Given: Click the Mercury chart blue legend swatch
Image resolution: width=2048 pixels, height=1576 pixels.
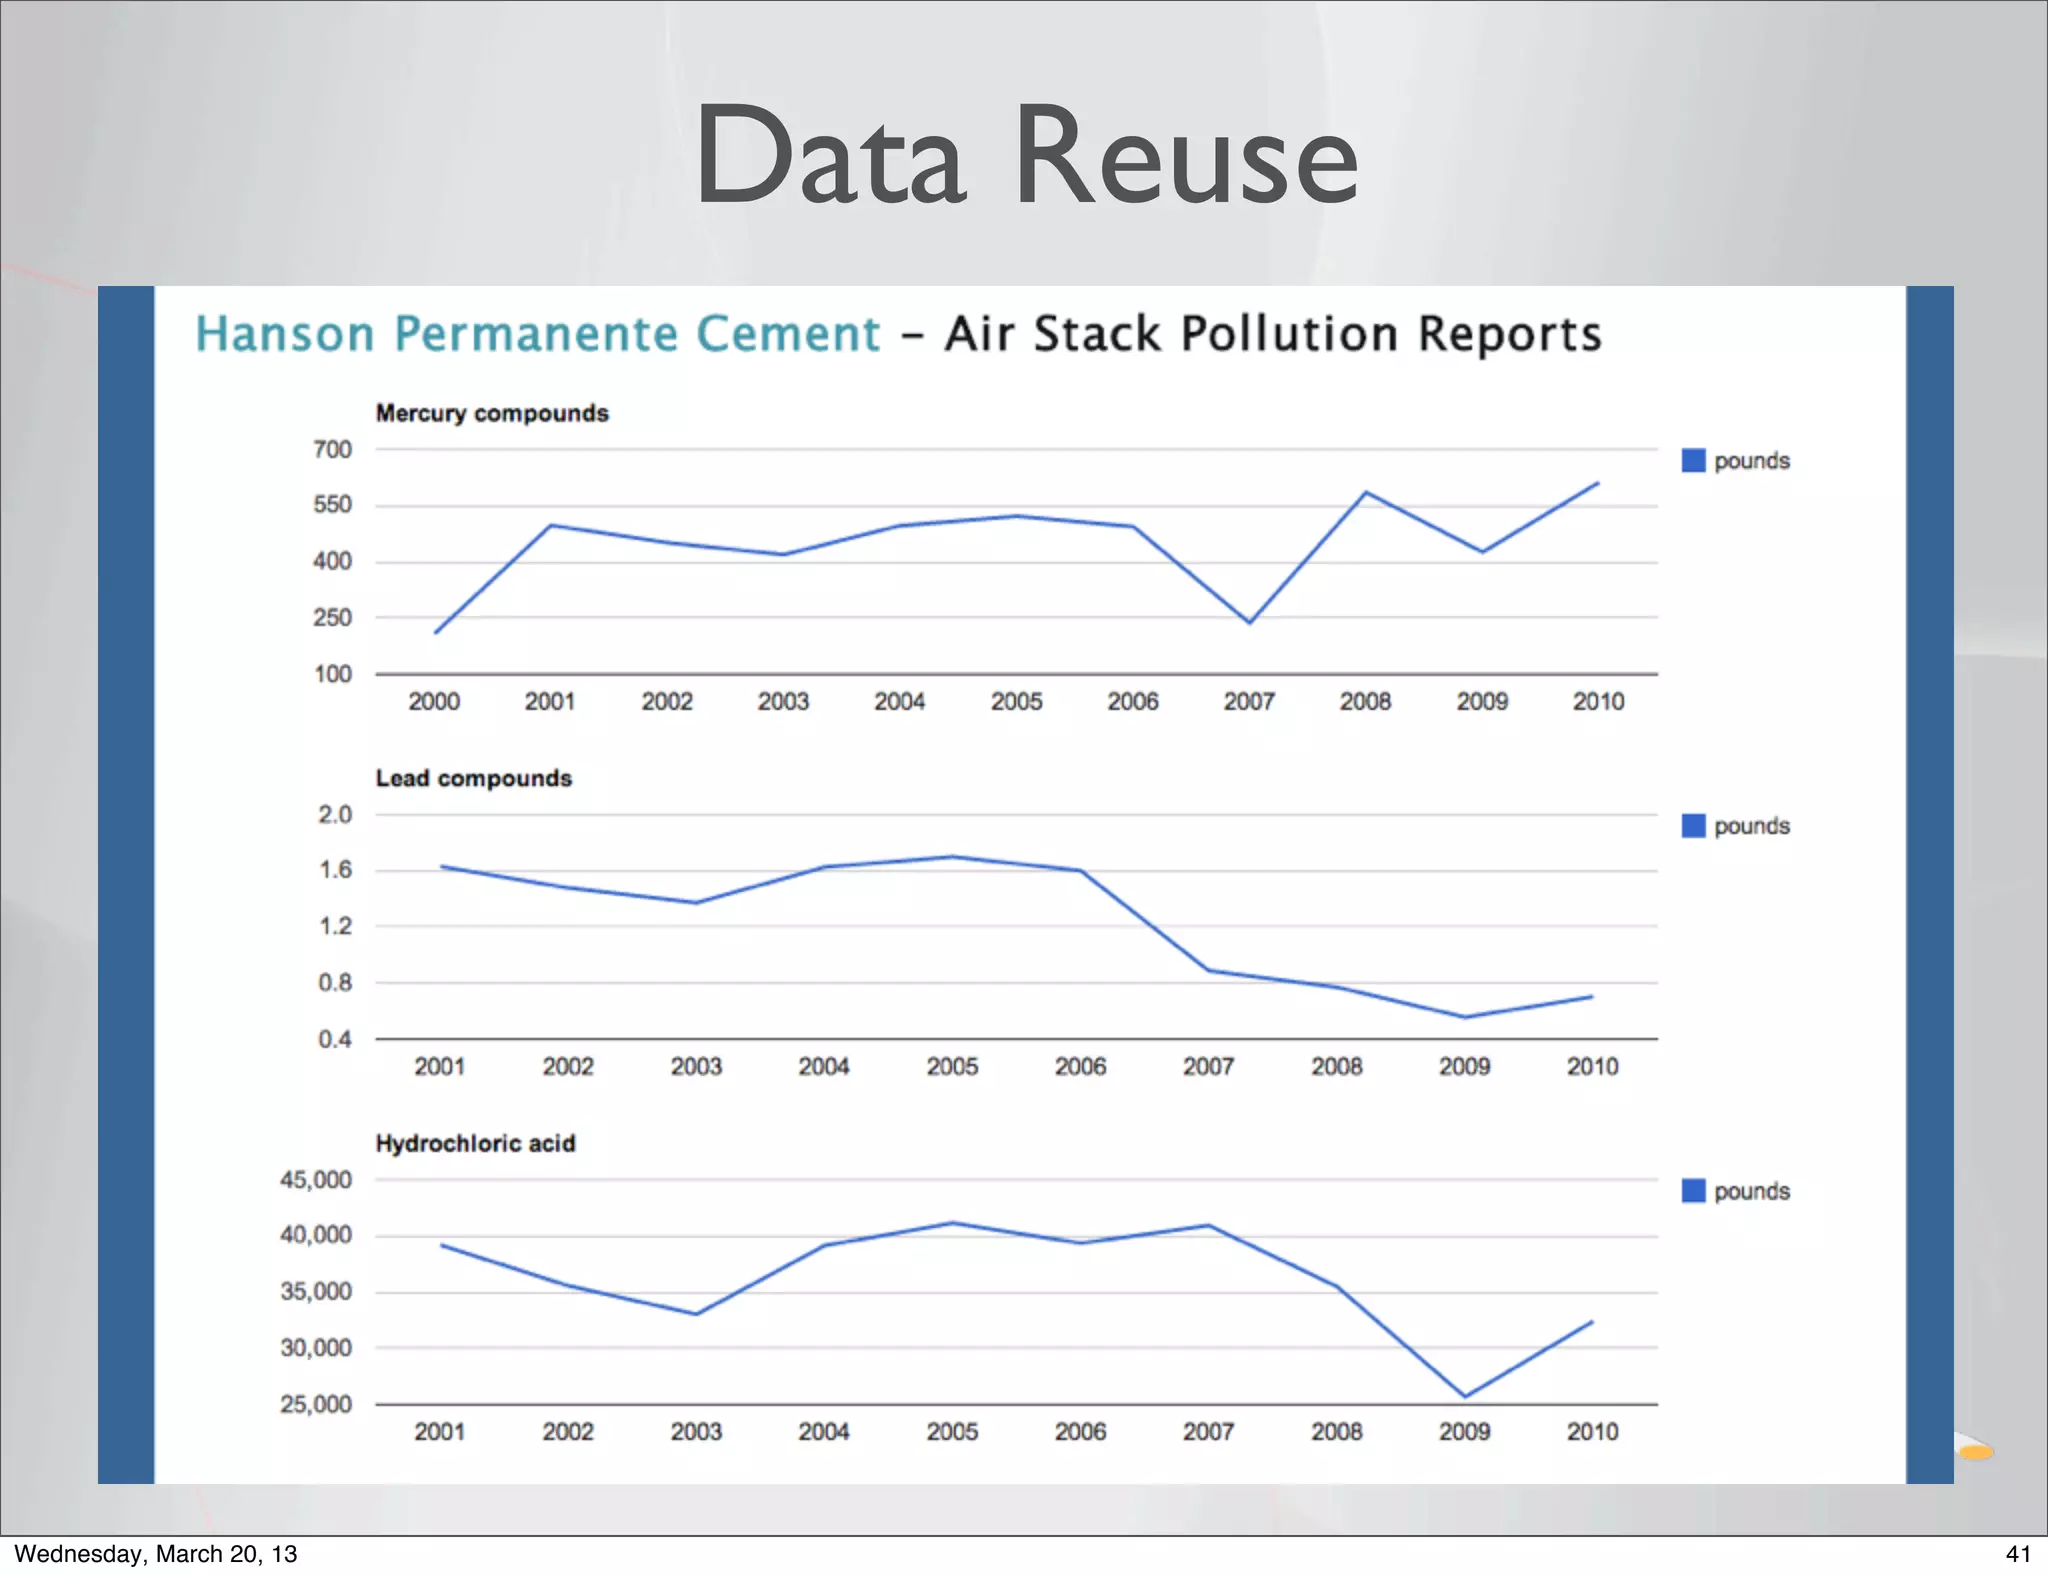Looking at the screenshot, I should [1693, 460].
